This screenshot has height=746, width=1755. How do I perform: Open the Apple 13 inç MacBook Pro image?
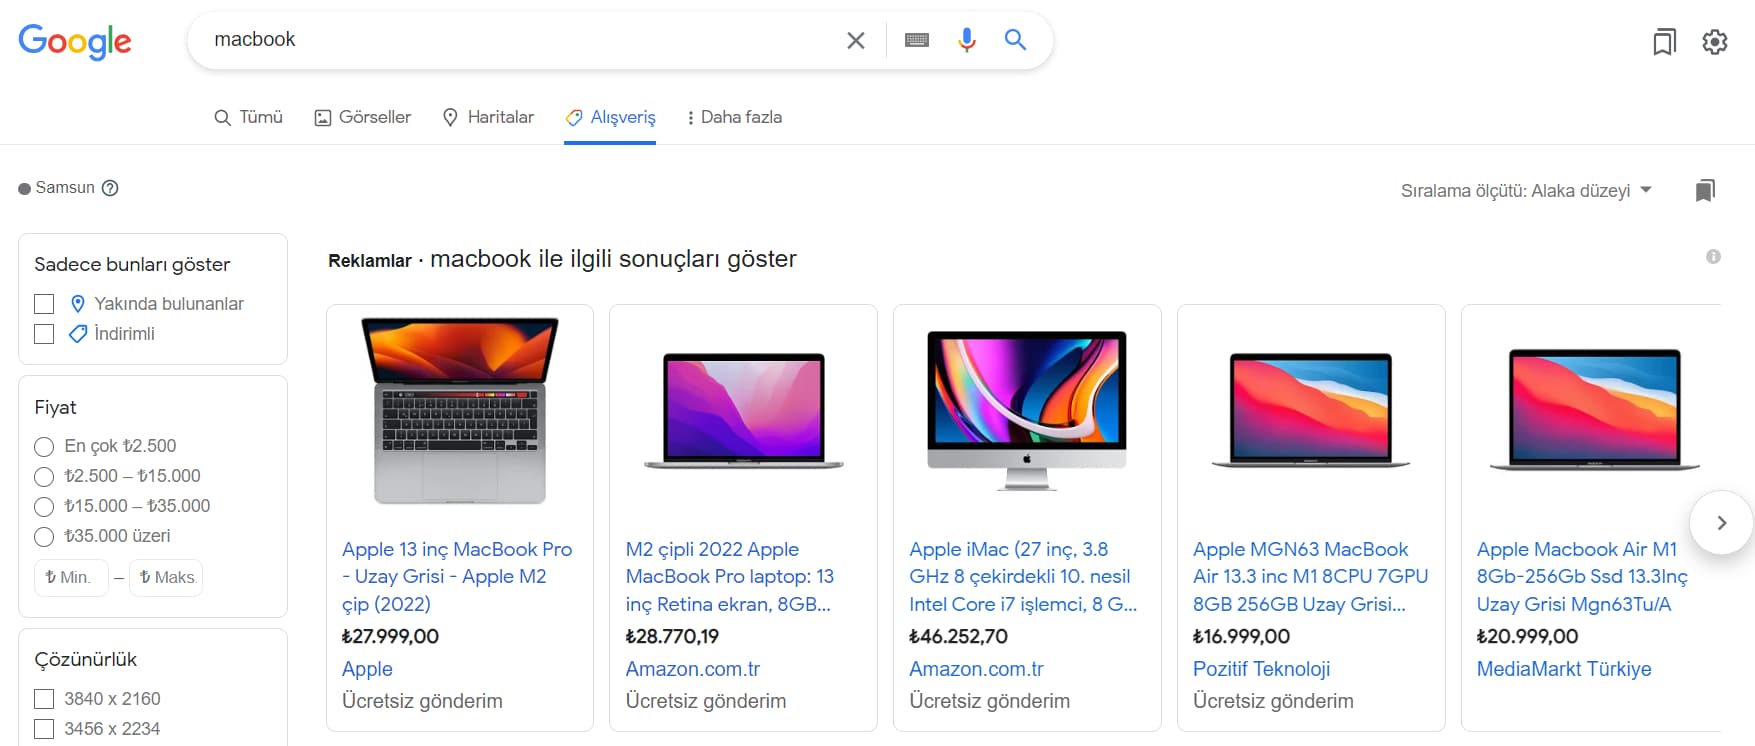[460, 411]
